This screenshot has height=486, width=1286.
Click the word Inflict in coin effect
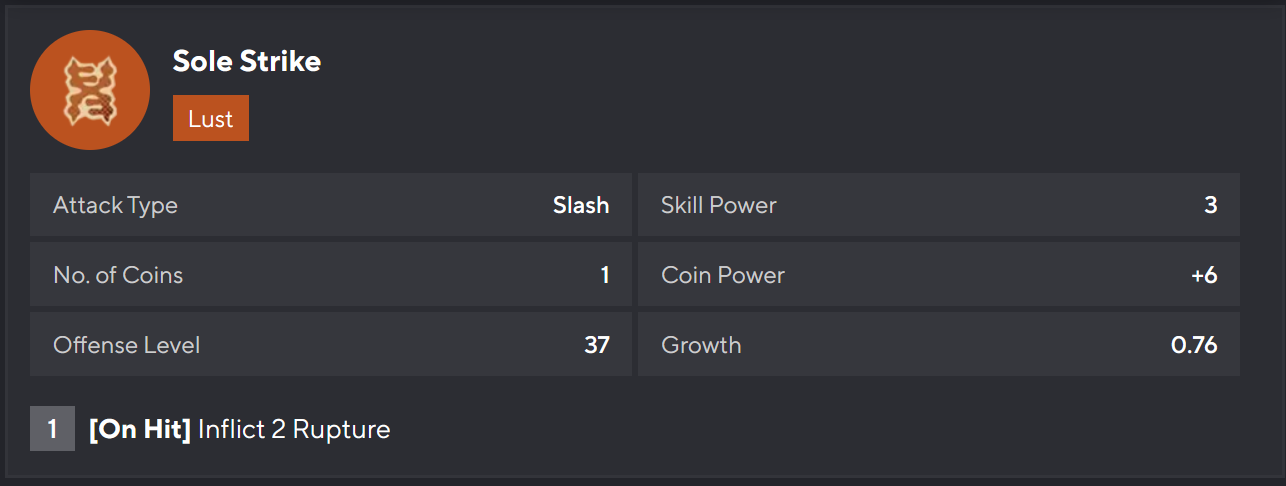click(231, 430)
